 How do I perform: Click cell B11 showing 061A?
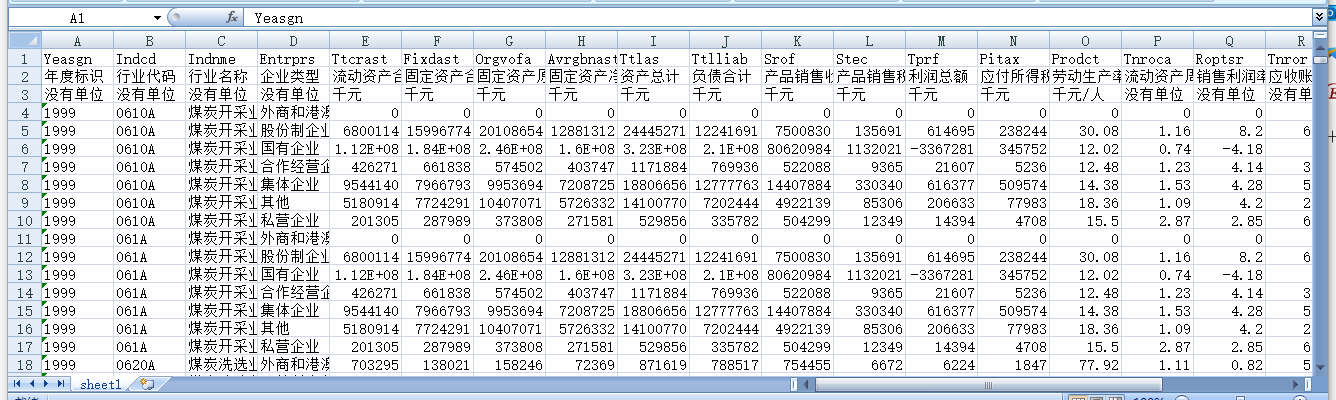[x=149, y=238]
